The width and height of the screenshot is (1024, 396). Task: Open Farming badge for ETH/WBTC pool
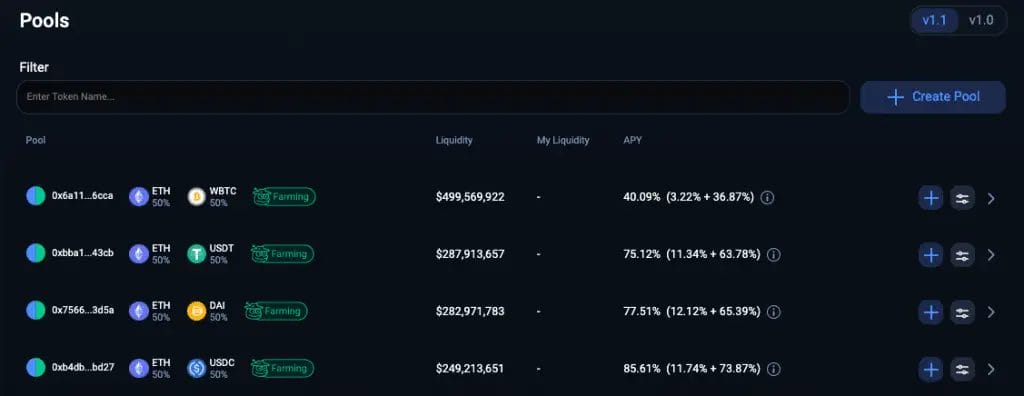[284, 197]
